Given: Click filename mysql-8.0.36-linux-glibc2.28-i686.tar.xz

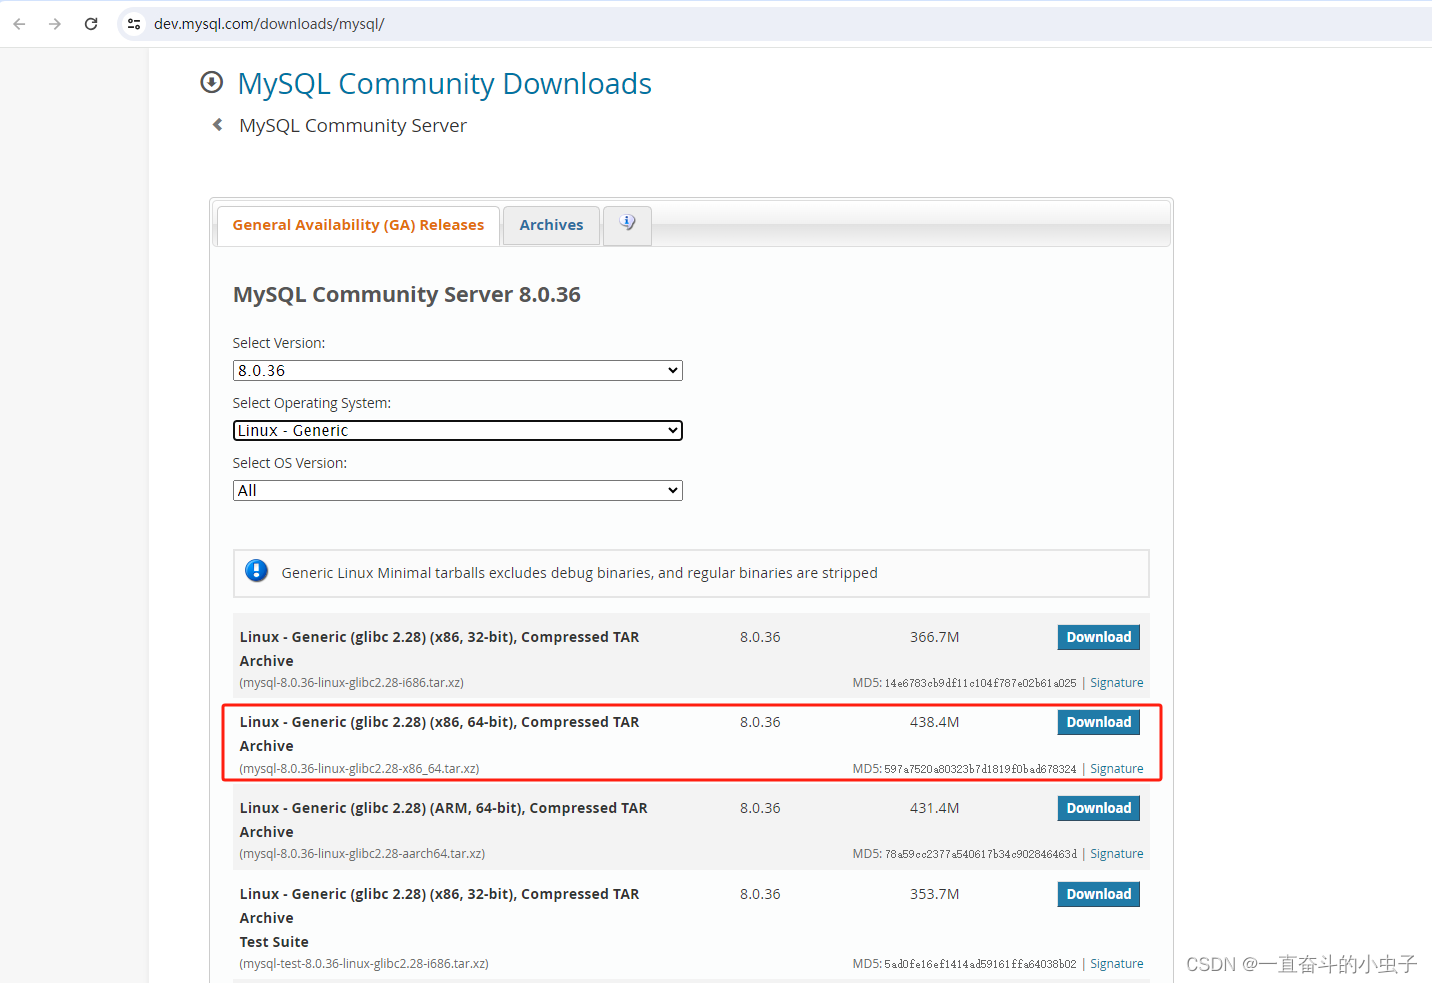Looking at the screenshot, I should click(x=351, y=683).
